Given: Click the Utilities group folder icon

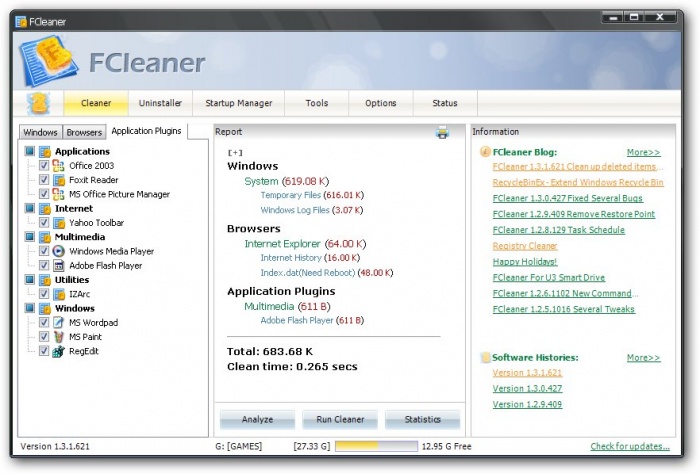Looking at the screenshot, I should coord(45,280).
